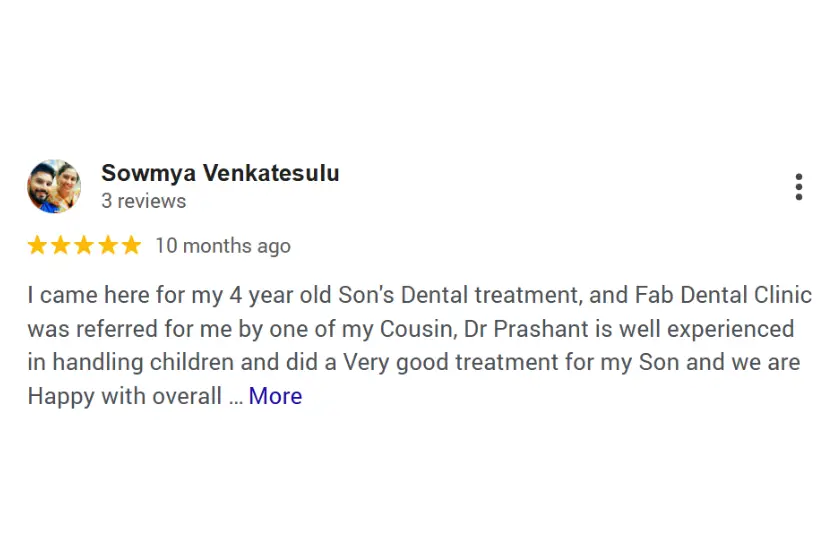Click the fifth gold rating star

click(x=131, y=246)
